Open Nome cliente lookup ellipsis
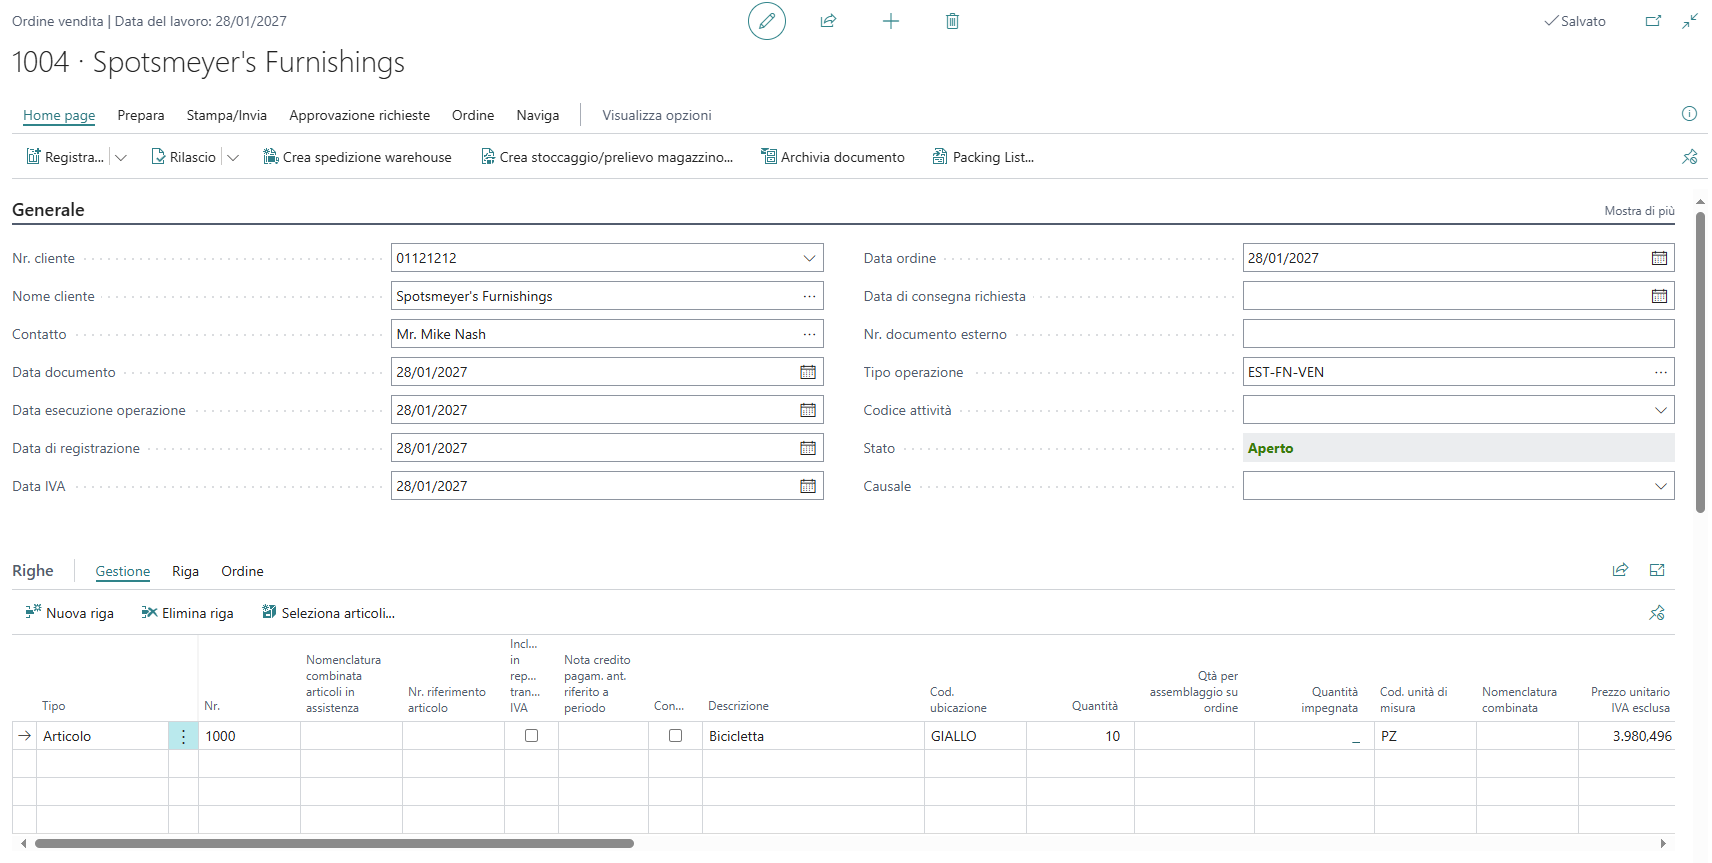The height and width of the screenshot is (863, 1712). tap(809, 296)
